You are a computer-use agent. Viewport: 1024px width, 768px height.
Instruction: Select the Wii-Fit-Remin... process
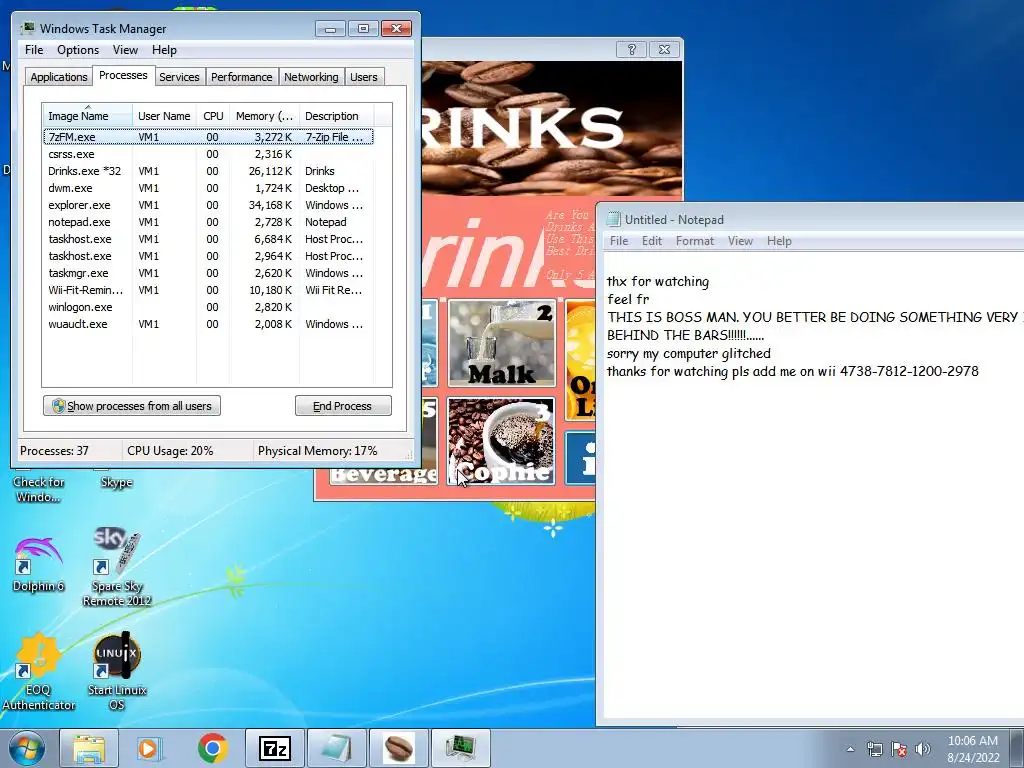click(x=208, y=290)
